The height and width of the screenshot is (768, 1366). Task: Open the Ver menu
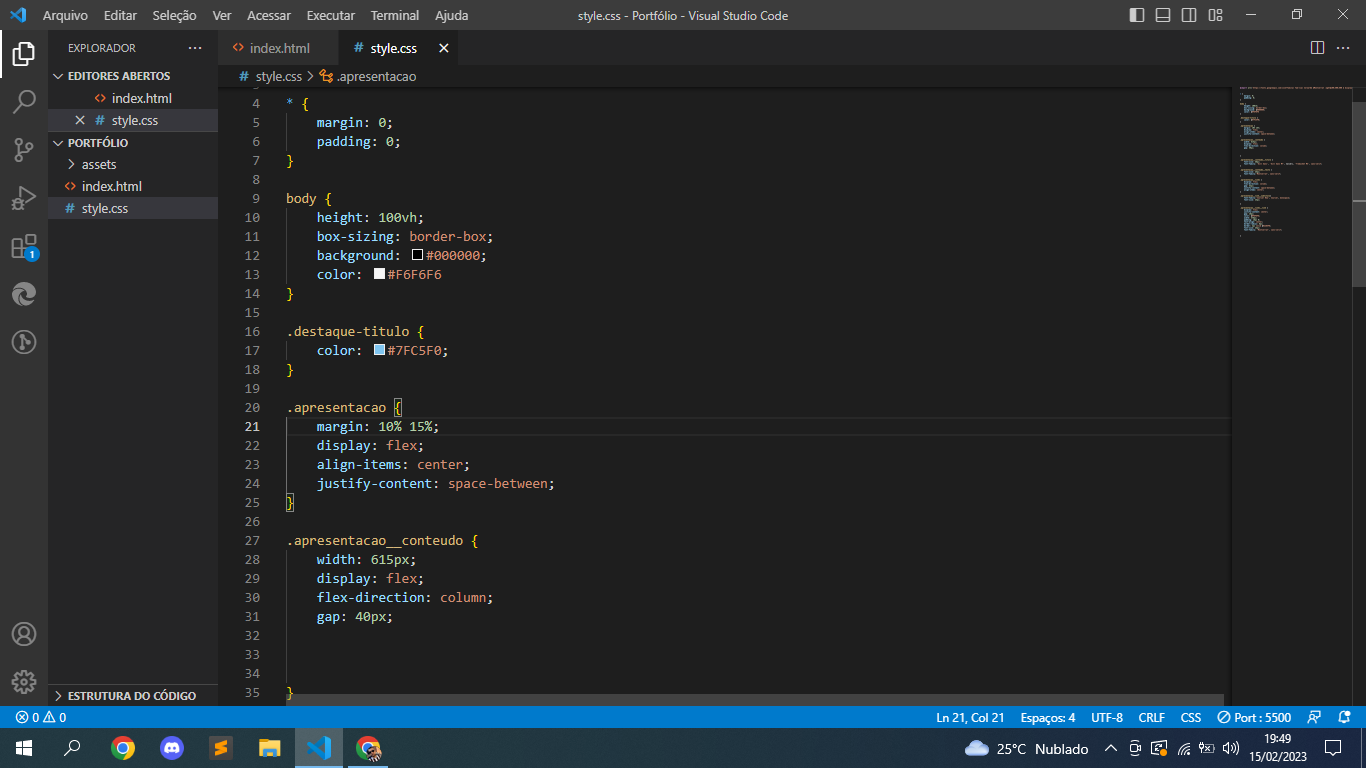click(x=222, y=15)
